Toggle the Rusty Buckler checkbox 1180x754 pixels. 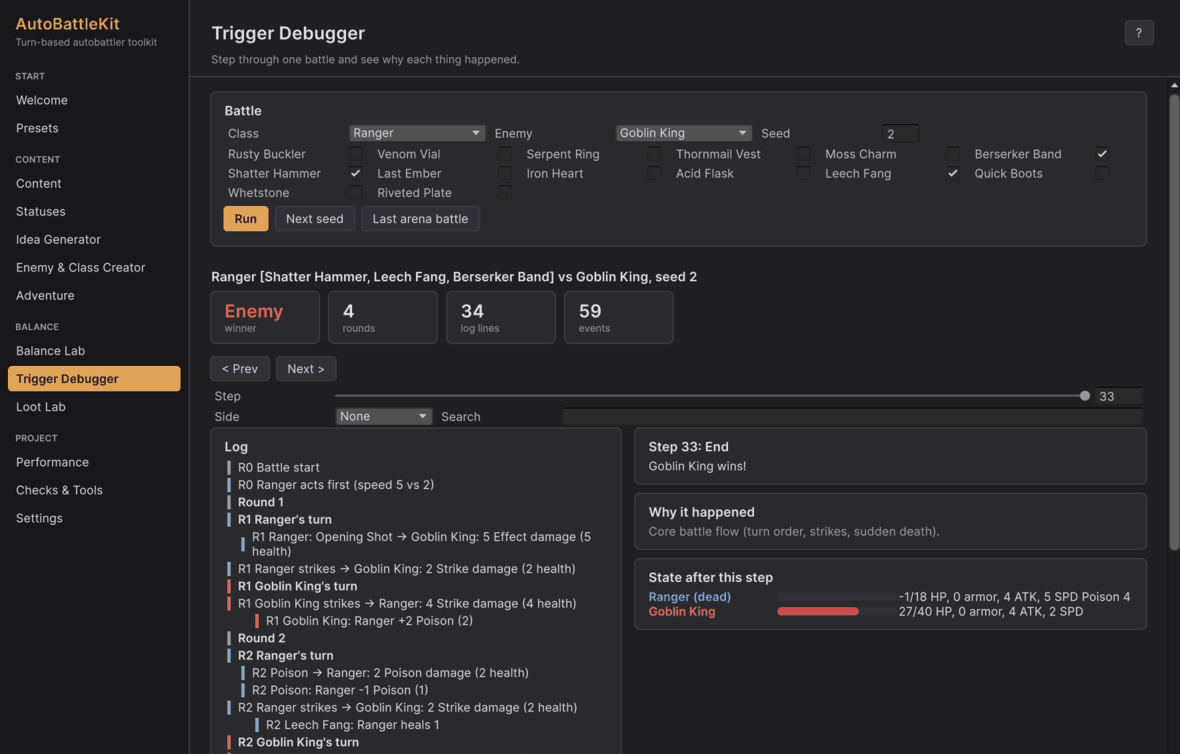[x=355, y=154]
